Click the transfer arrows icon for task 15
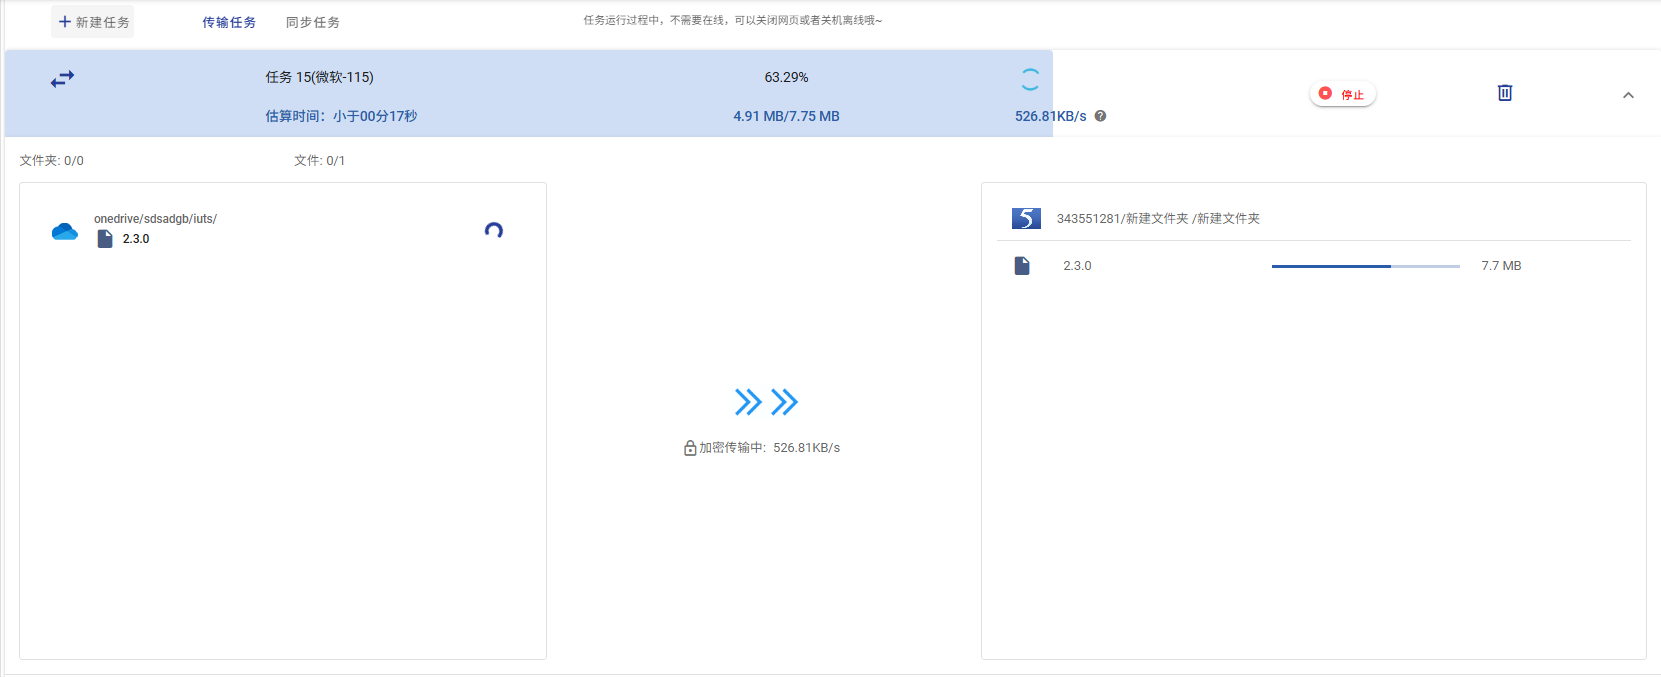Image resolution: width=1661 pixels, height=677 pixels. (62, 79)
